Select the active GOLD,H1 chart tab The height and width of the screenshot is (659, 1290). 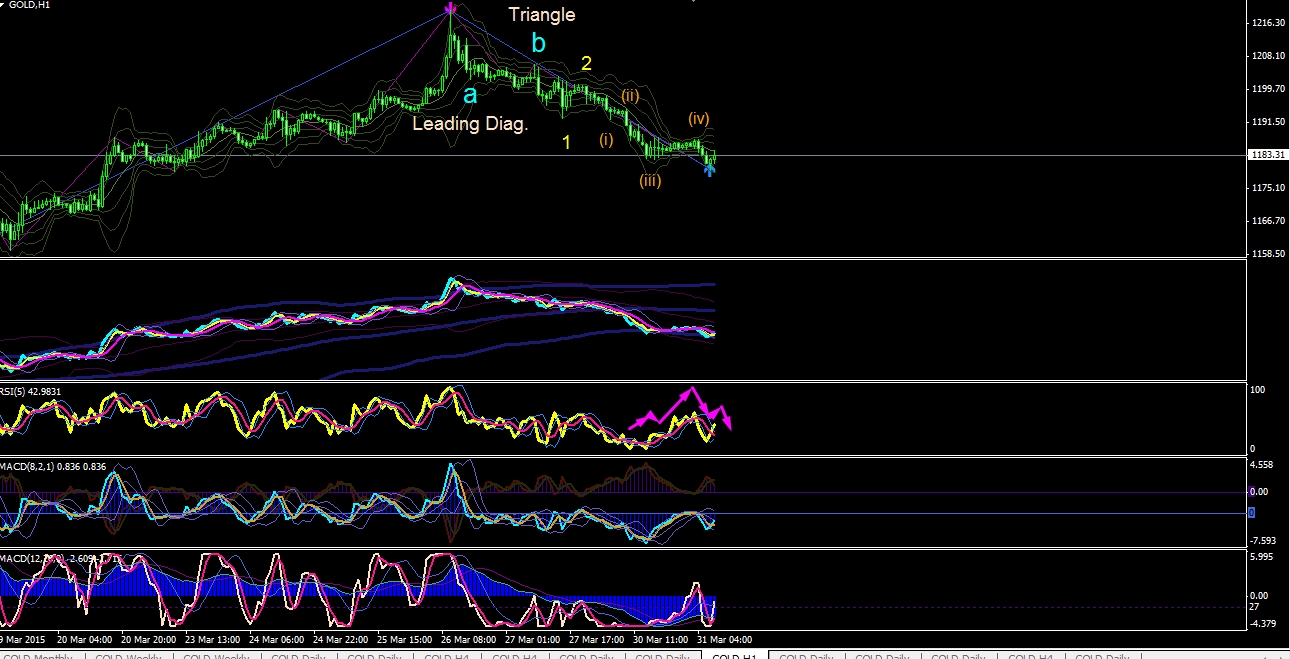[x=734, y=655]
